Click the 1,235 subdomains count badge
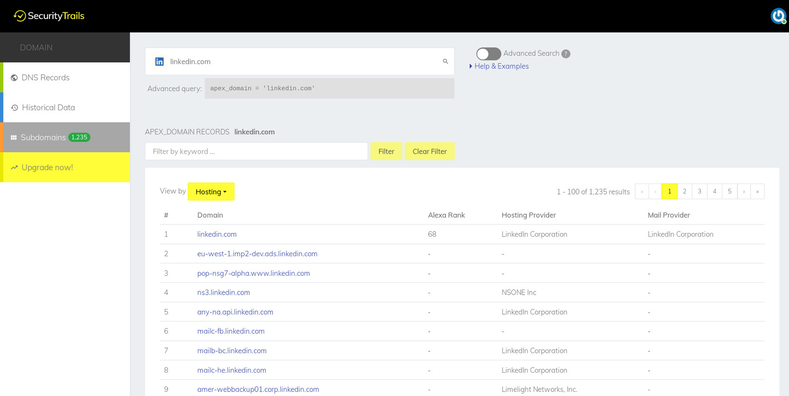The image size is (789, 396). click(79, 137)
